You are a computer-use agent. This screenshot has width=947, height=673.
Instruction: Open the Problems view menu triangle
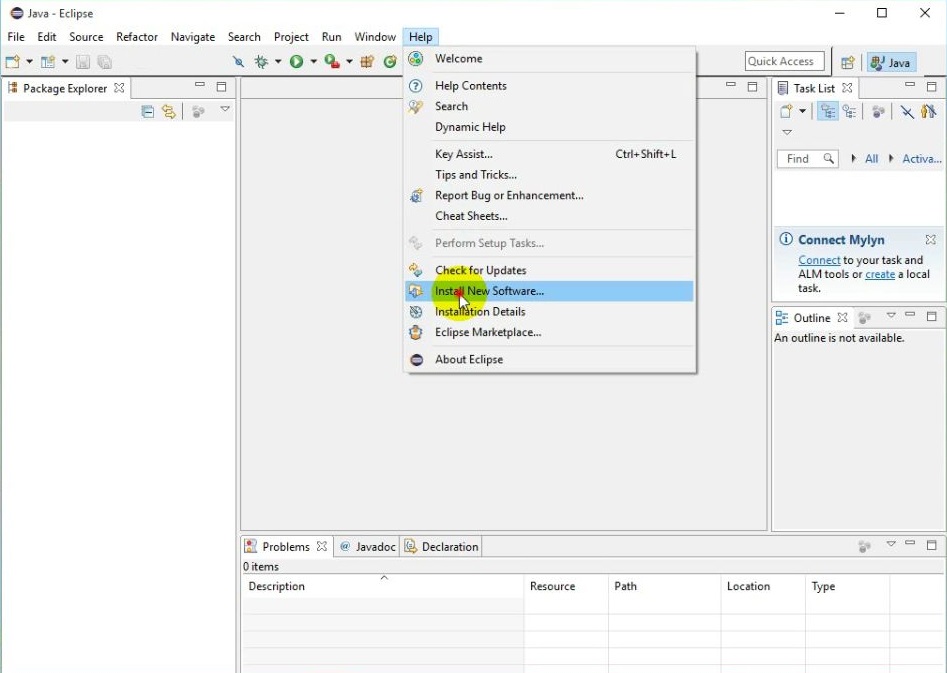pos(891,544)
